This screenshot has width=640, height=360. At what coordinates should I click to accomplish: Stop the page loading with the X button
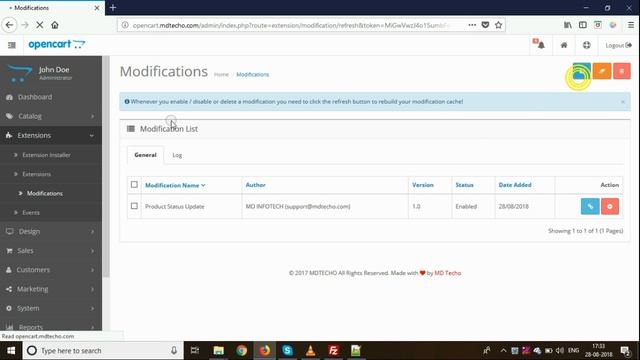[40, 25]
